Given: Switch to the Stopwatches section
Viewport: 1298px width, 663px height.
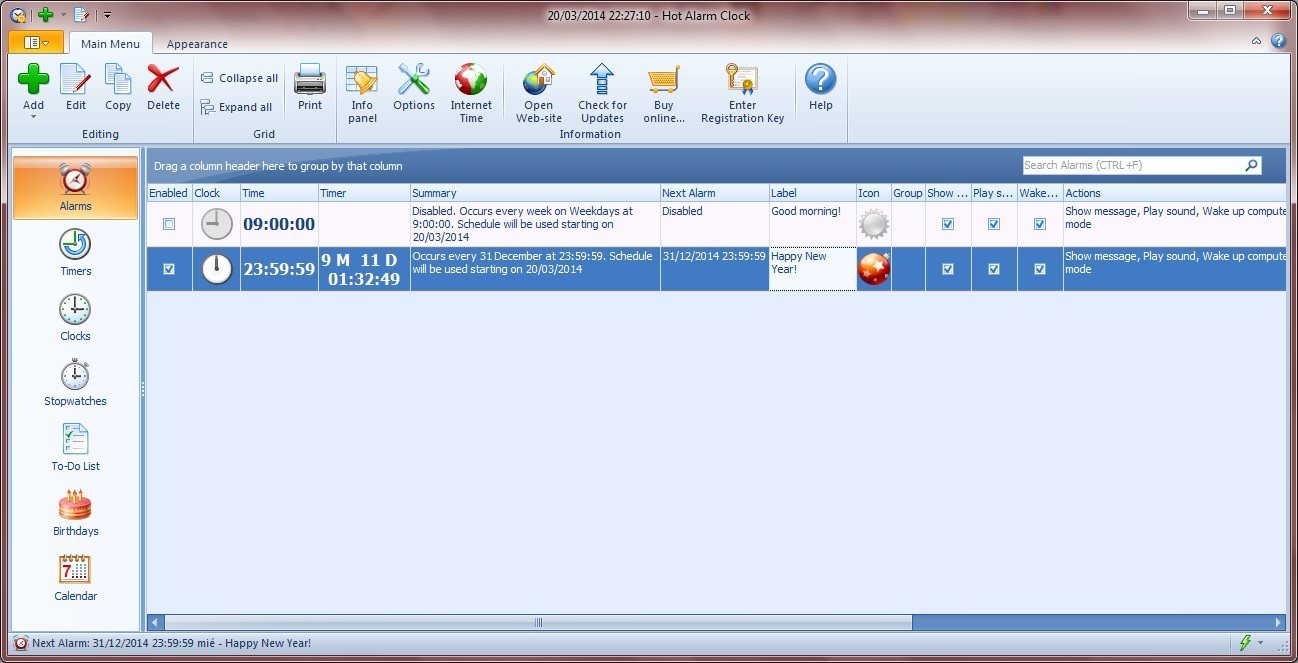Looking at the screenshot, I should point(75,382).
